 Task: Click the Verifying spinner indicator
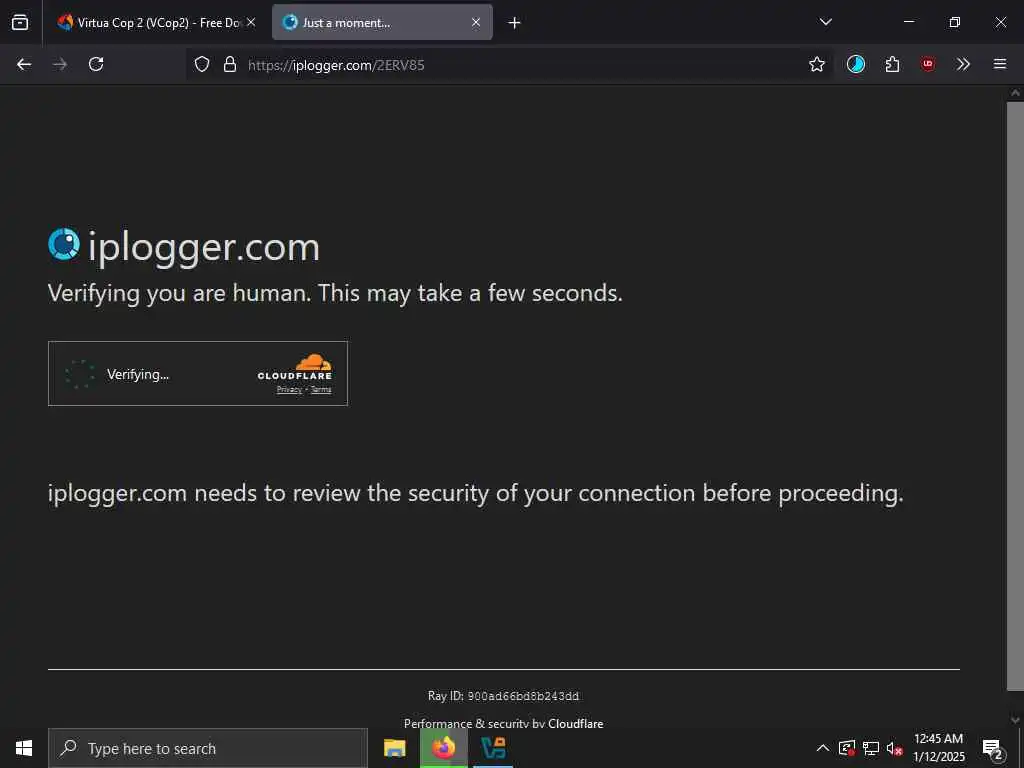point(80,374)
